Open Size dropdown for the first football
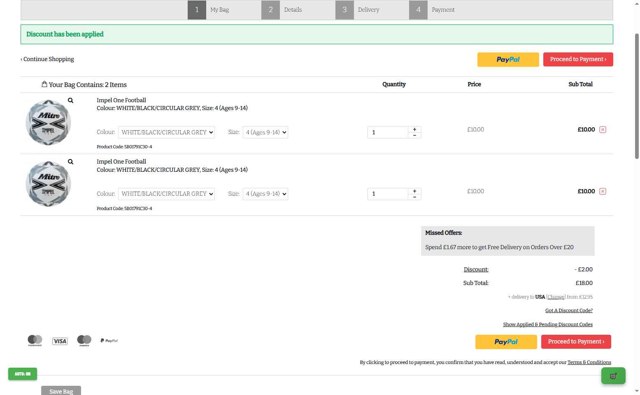 pyautogui.click(x=265, y=132)
